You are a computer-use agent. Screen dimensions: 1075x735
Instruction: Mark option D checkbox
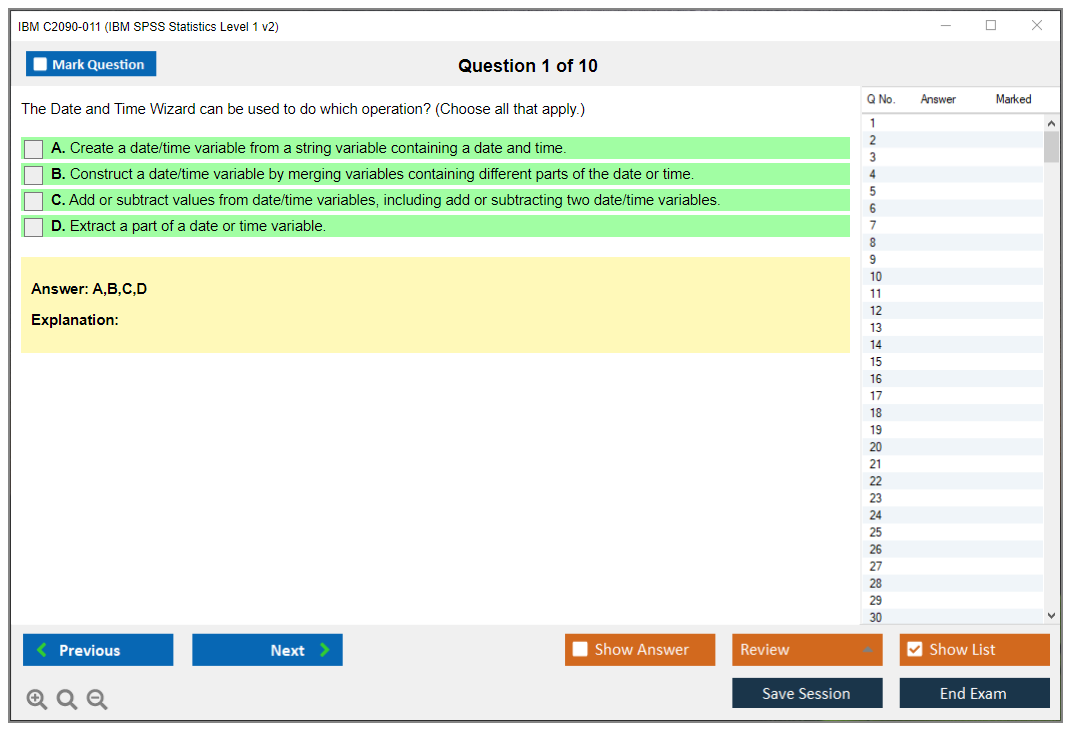[34, 227]
